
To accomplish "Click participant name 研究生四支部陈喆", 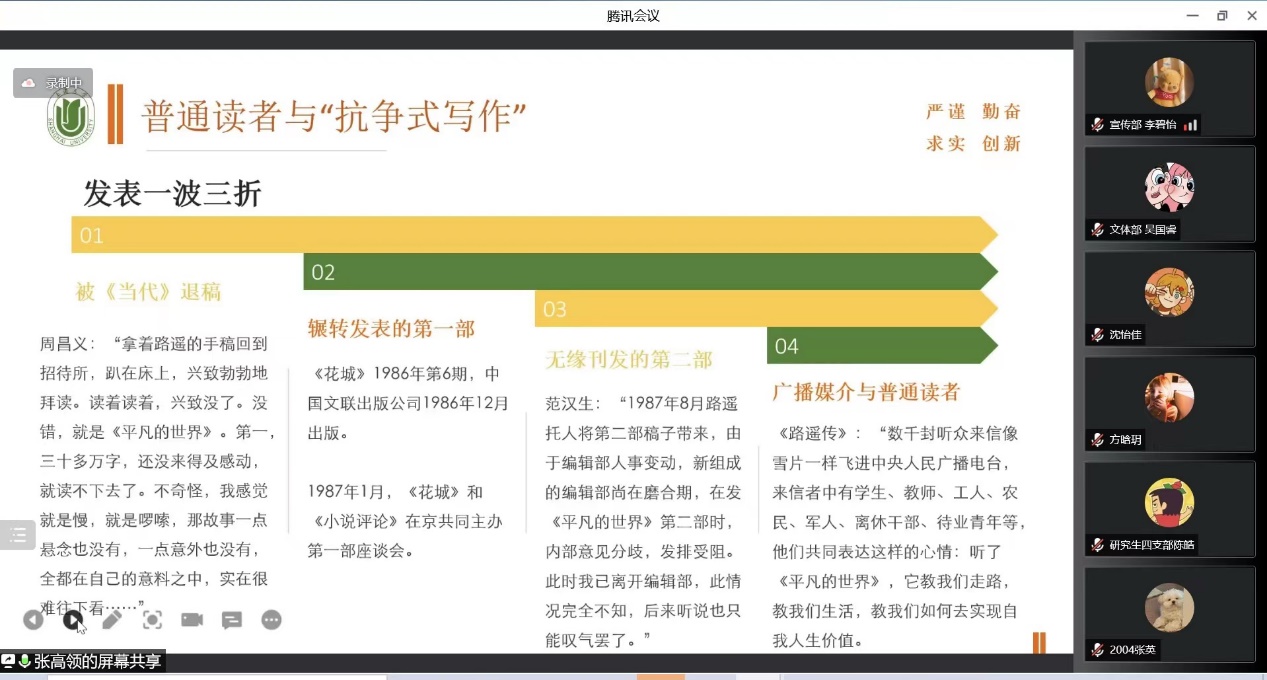I will point(1152,545).
